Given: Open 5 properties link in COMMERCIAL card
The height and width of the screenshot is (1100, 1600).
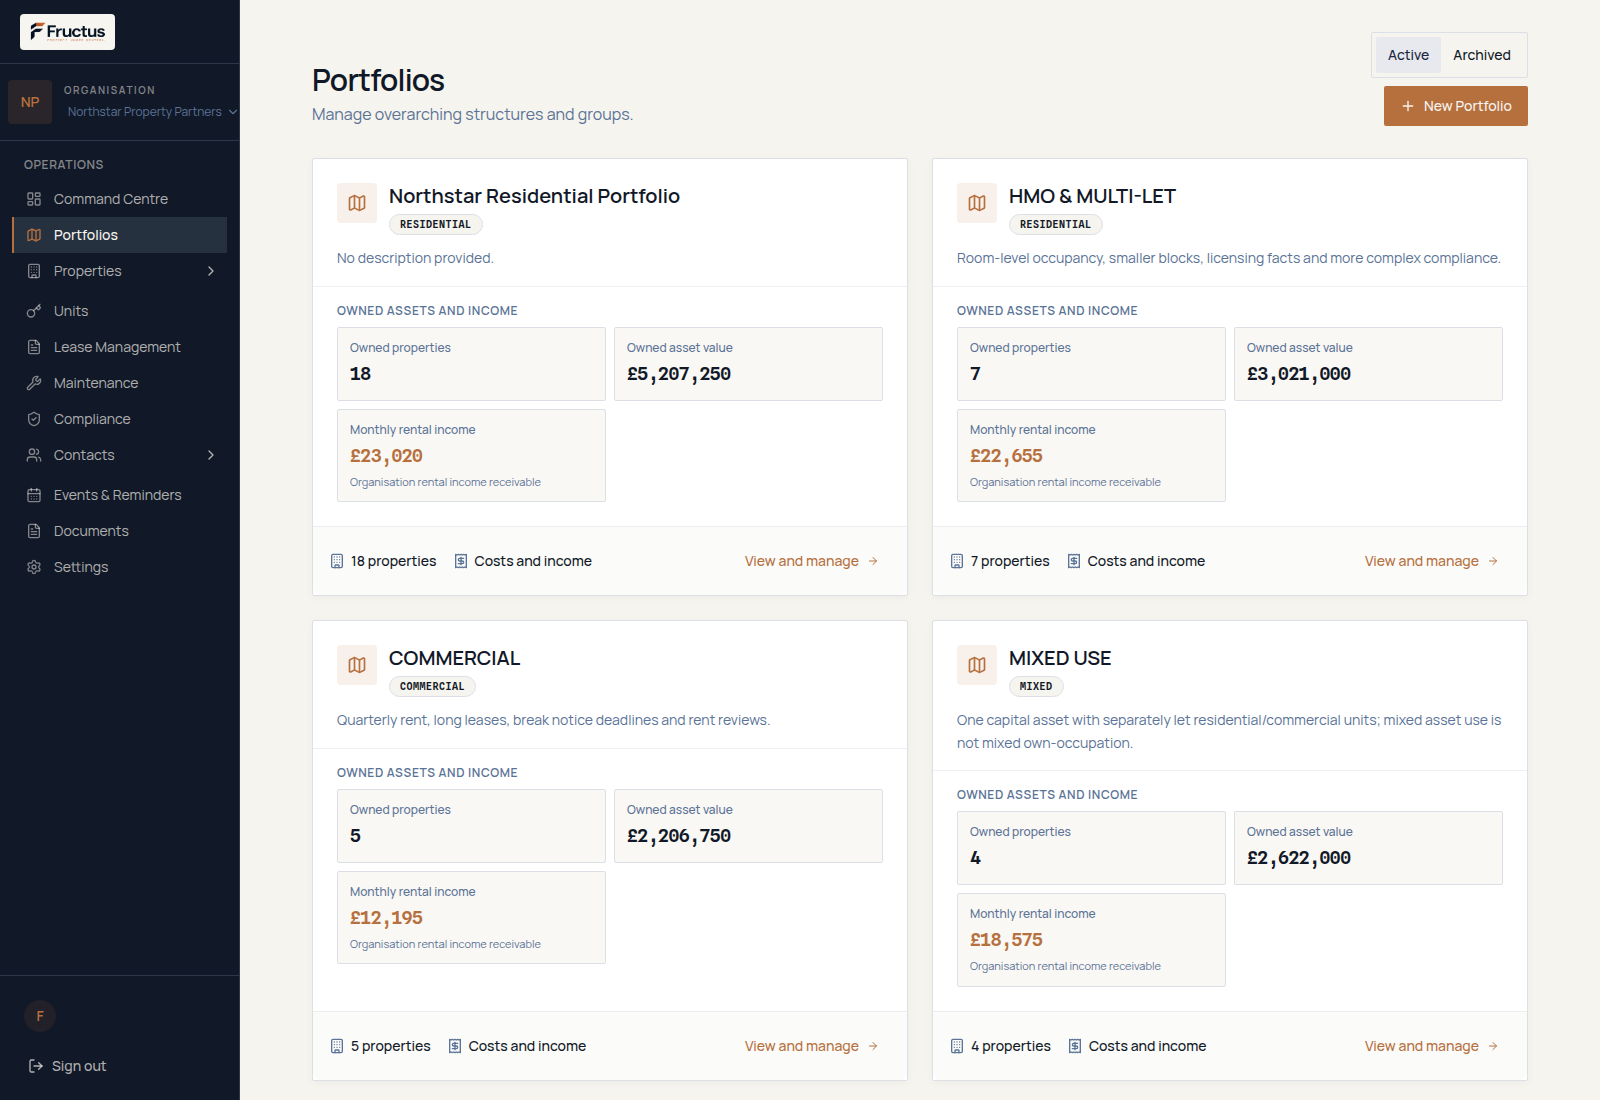Looking at the screenshot, I should click(381, 1046).
